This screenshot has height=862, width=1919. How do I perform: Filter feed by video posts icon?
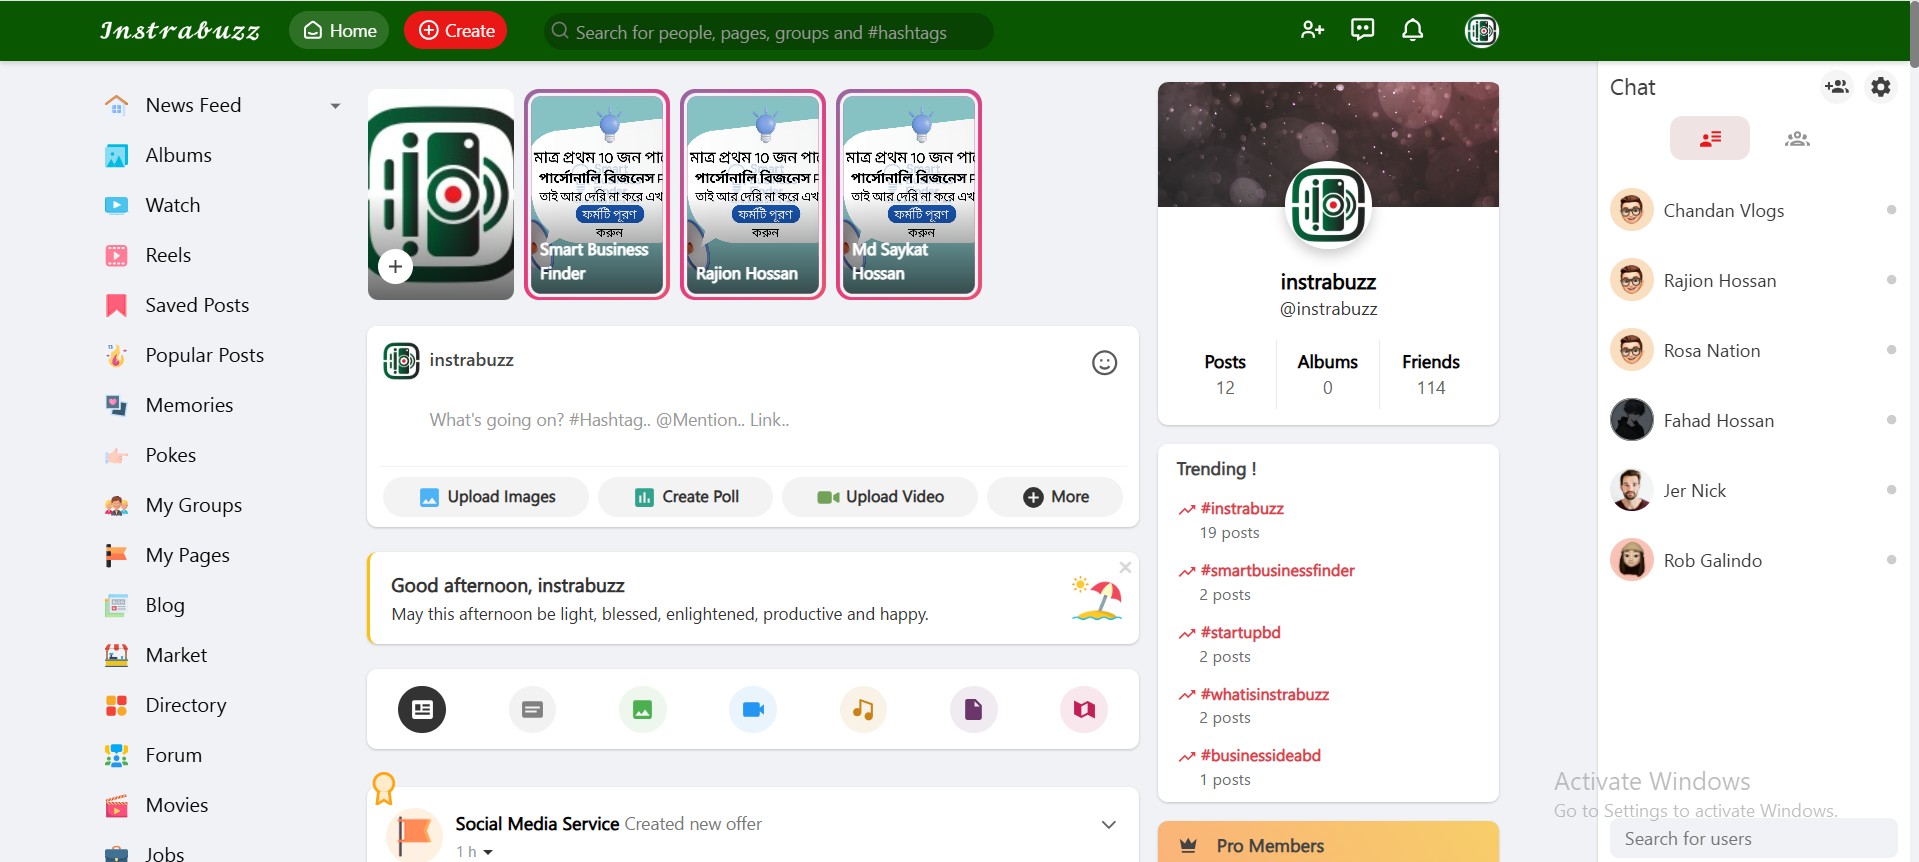[x=753, y=710]
